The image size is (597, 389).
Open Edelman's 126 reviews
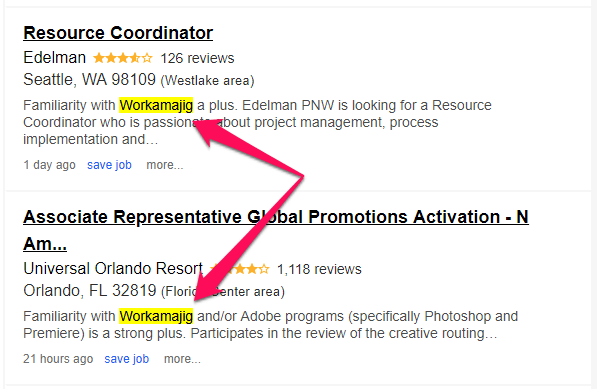197,58
